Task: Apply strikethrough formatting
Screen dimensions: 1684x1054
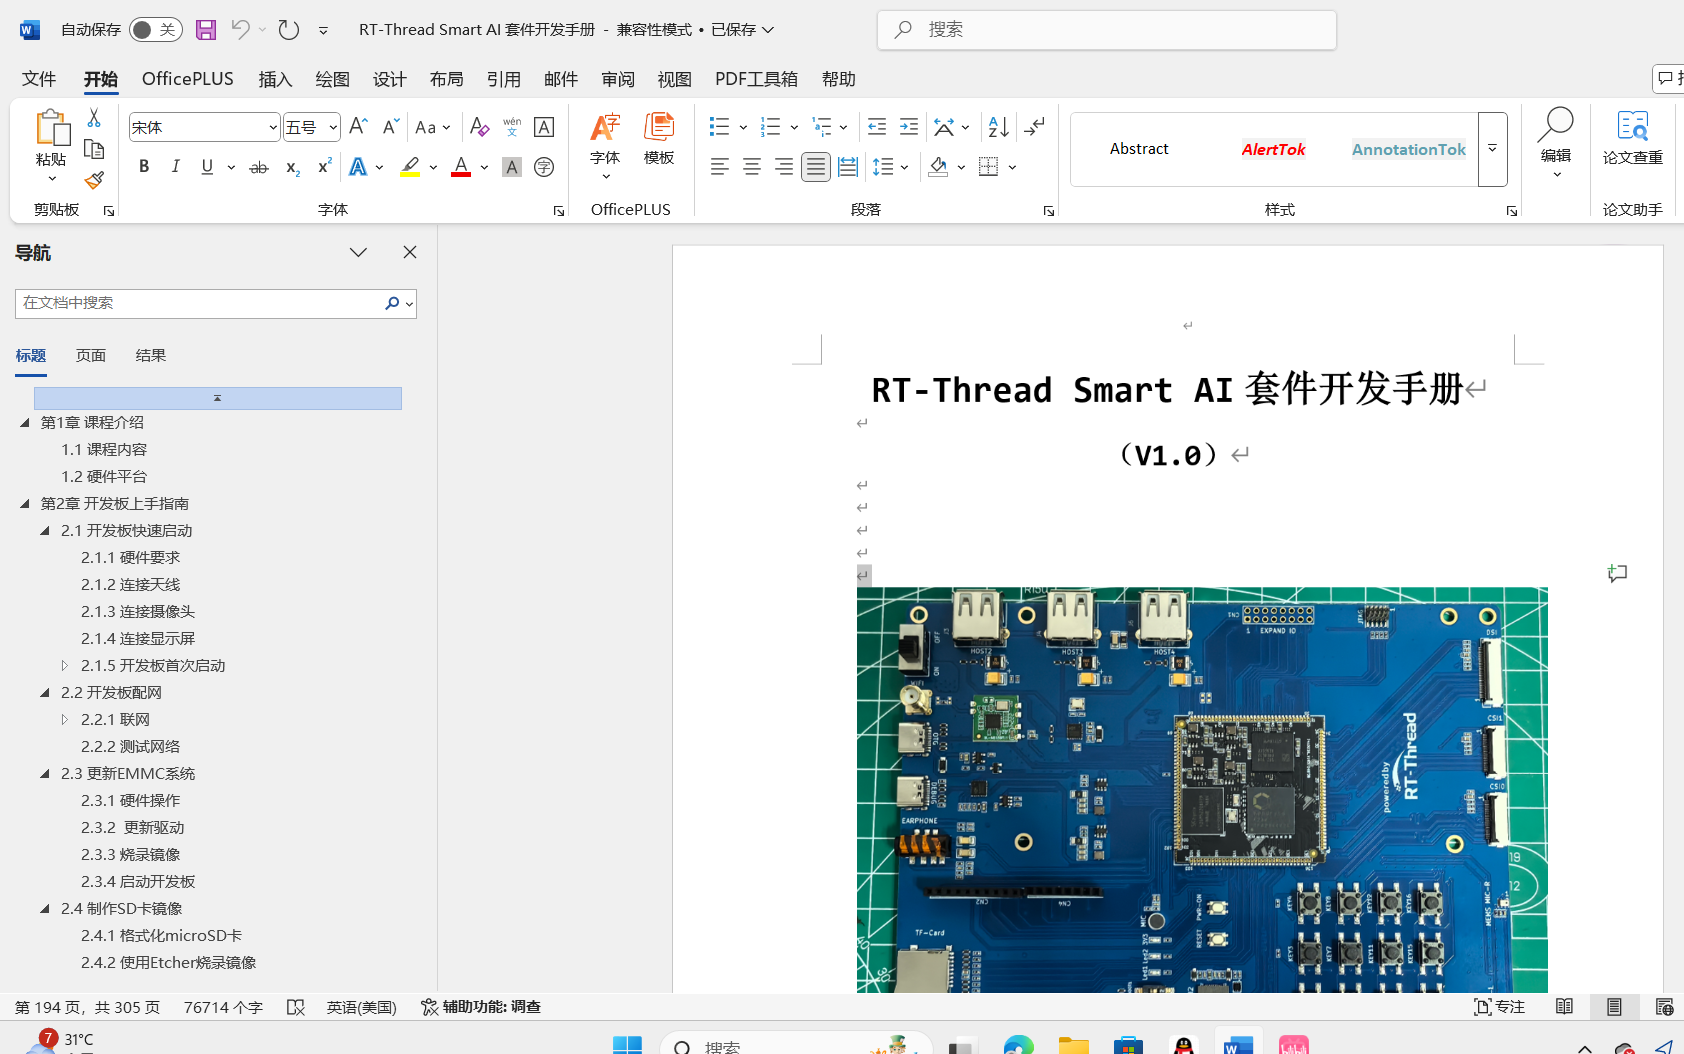Action: (259, 167)
